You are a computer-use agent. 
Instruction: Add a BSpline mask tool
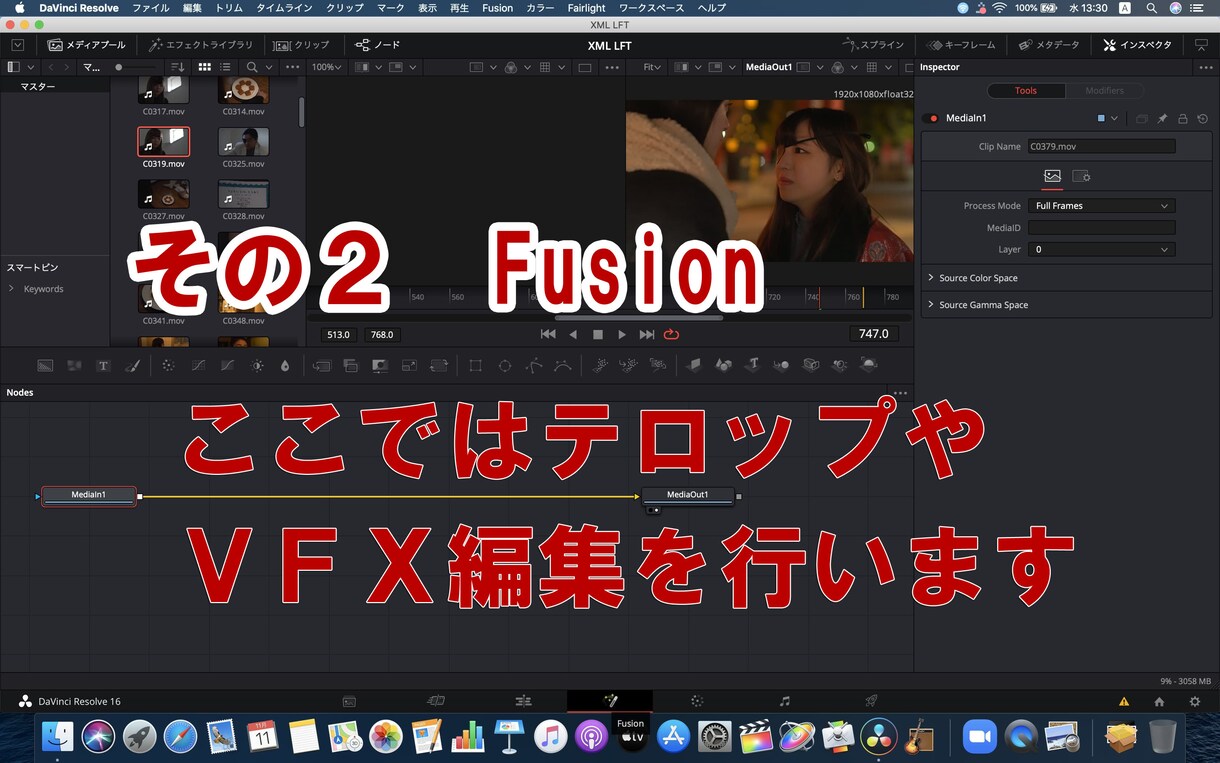tap(563, 366)
